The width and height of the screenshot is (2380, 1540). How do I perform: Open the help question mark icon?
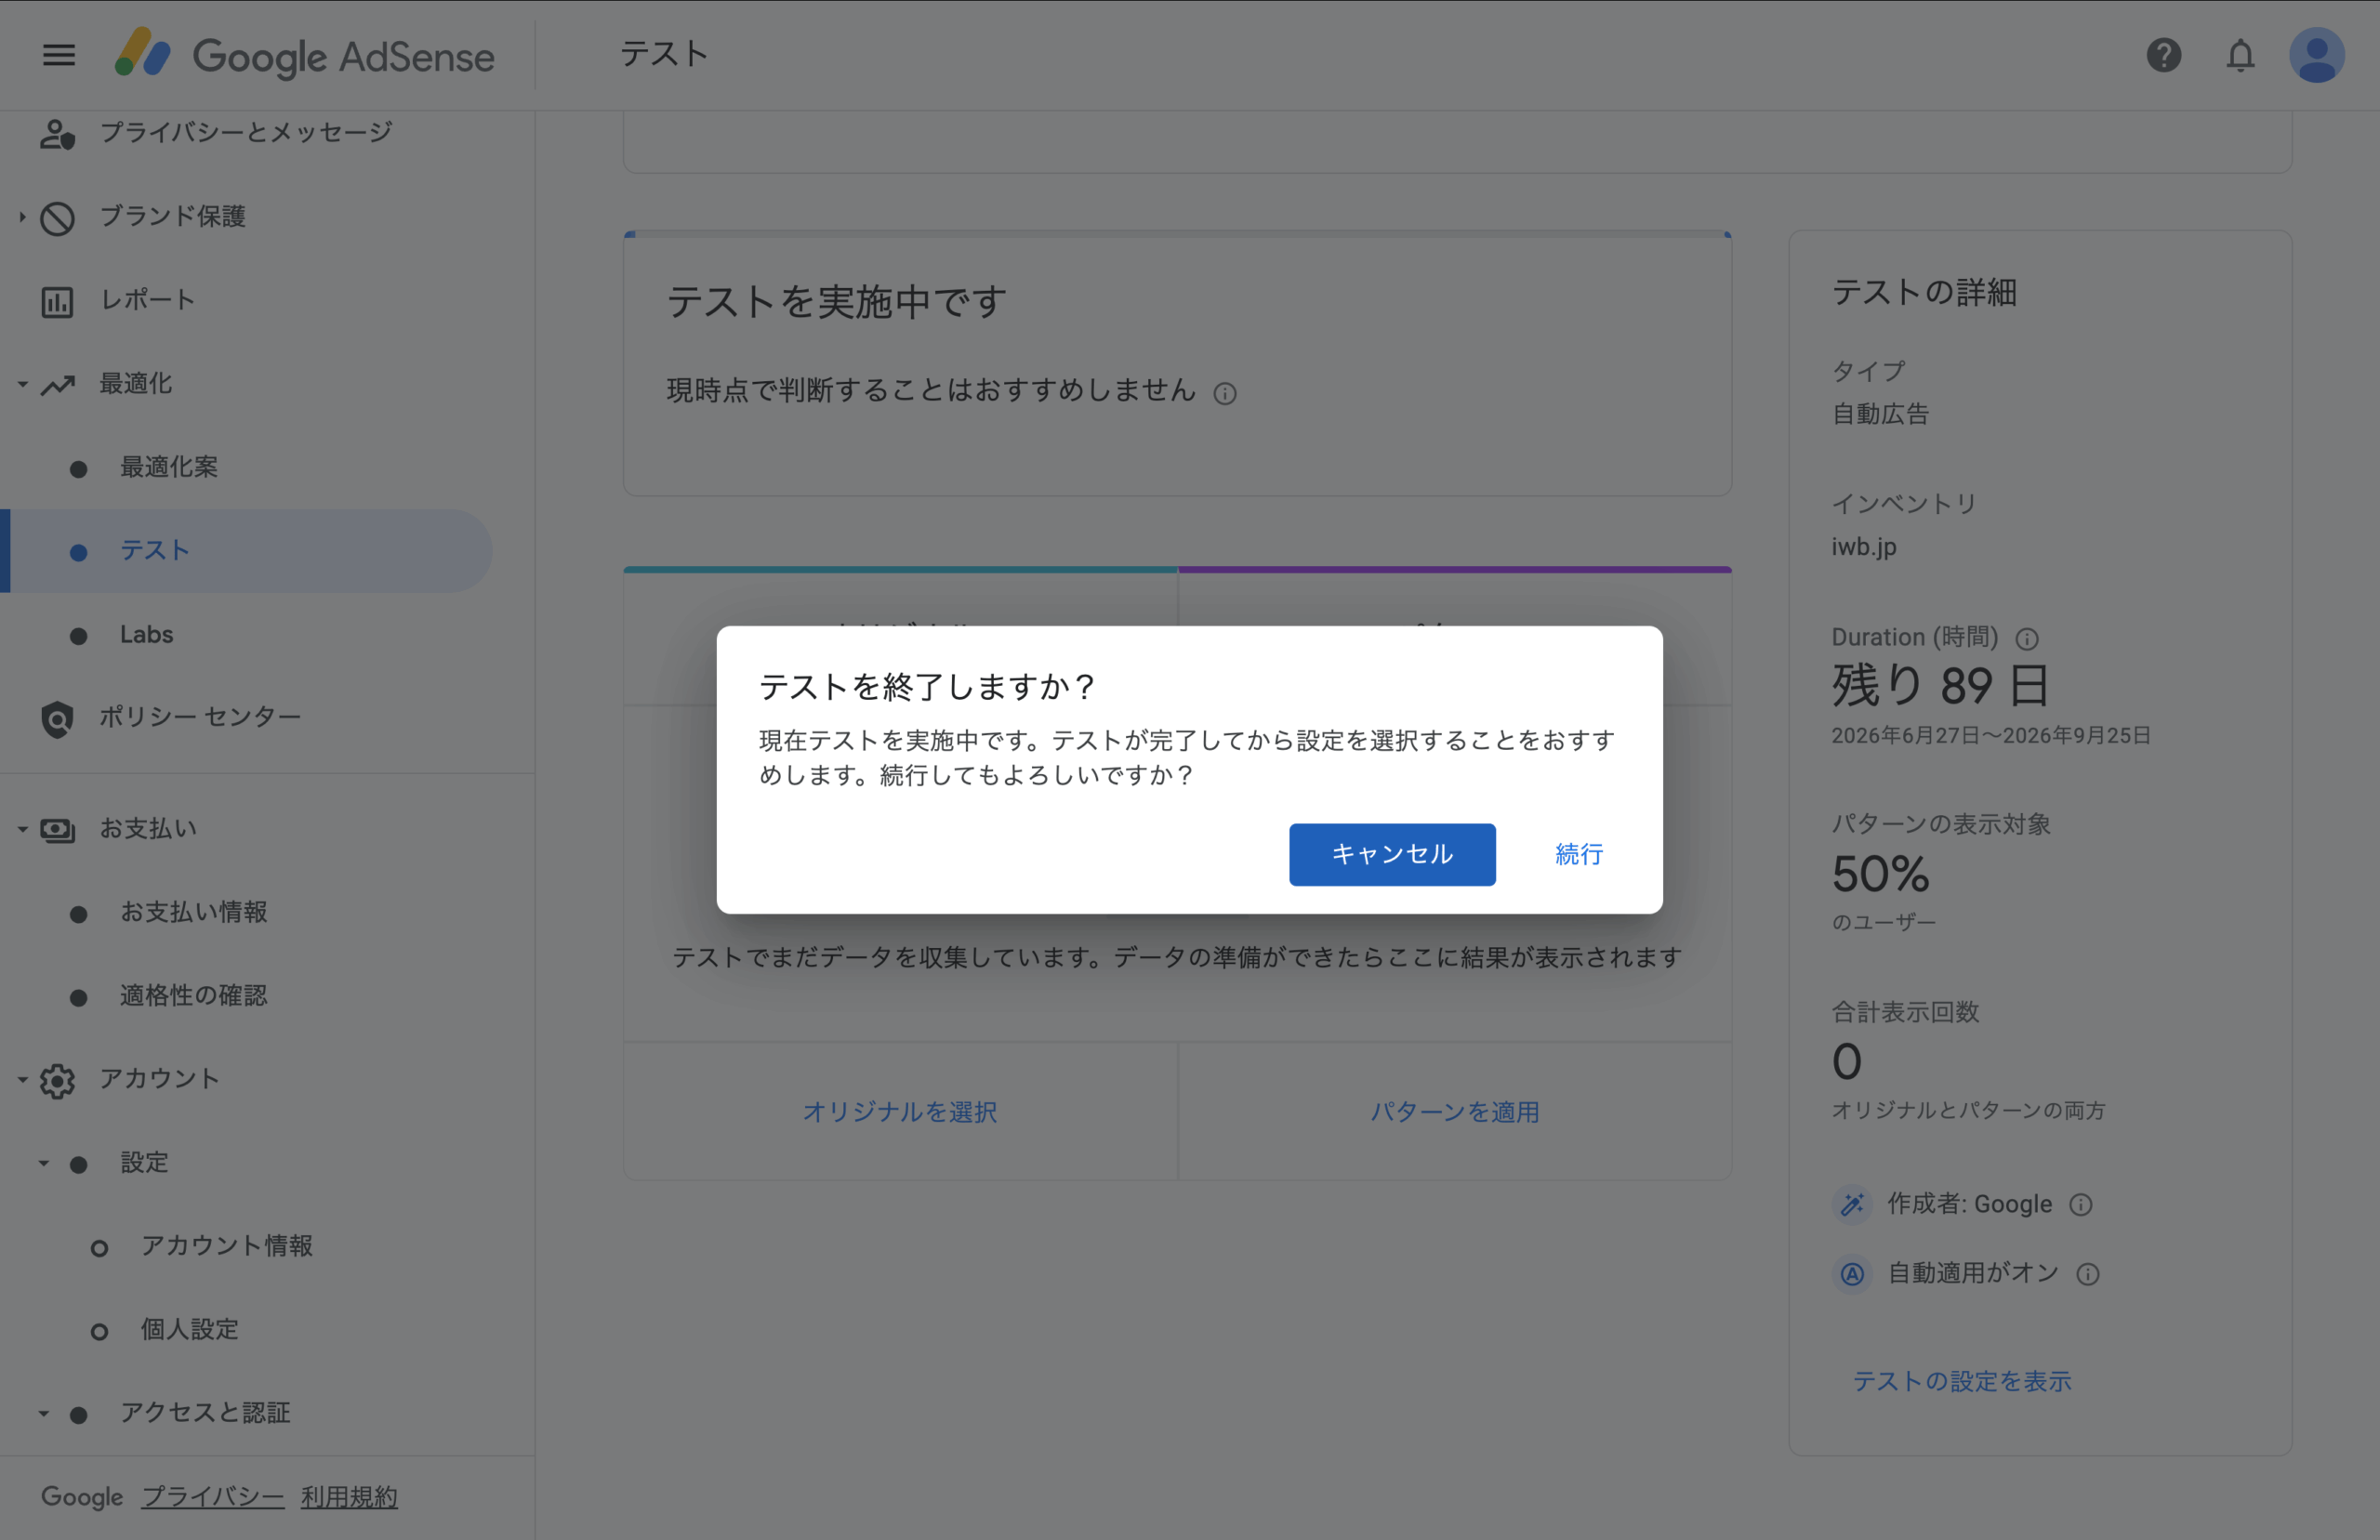click(2163, 55)
